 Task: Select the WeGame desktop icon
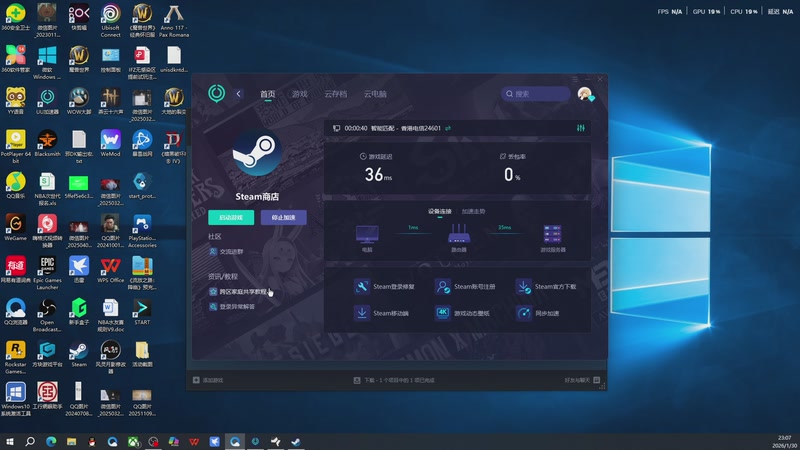click(x=15, y=228)
